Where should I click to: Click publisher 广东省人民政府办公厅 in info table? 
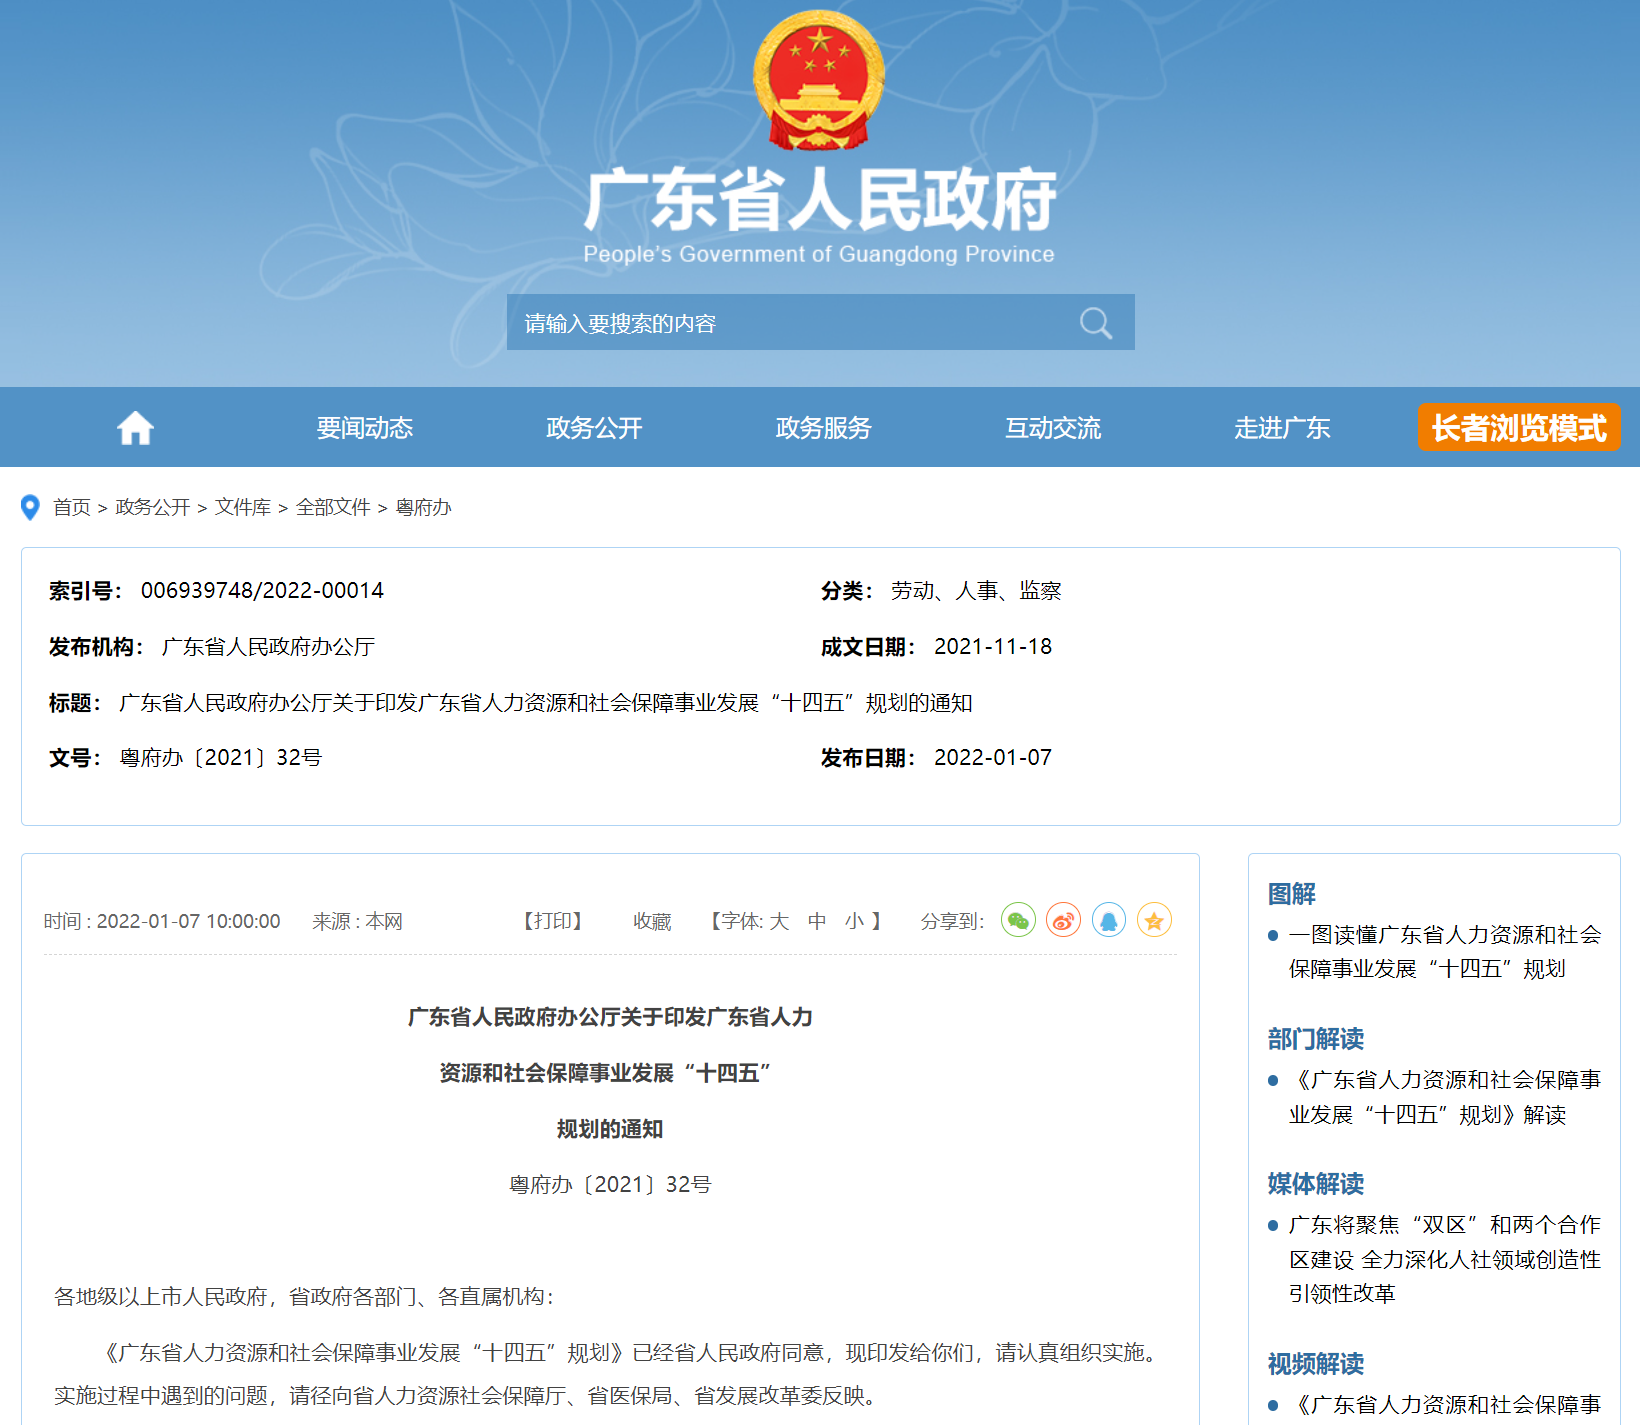click(268, 647)
